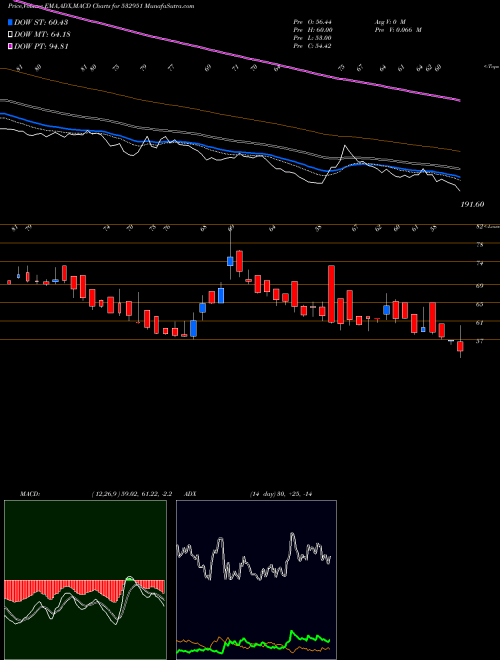Click the white DOW MT legend swatch
Screen dimensions: 500x660
[x=11, y=35]
